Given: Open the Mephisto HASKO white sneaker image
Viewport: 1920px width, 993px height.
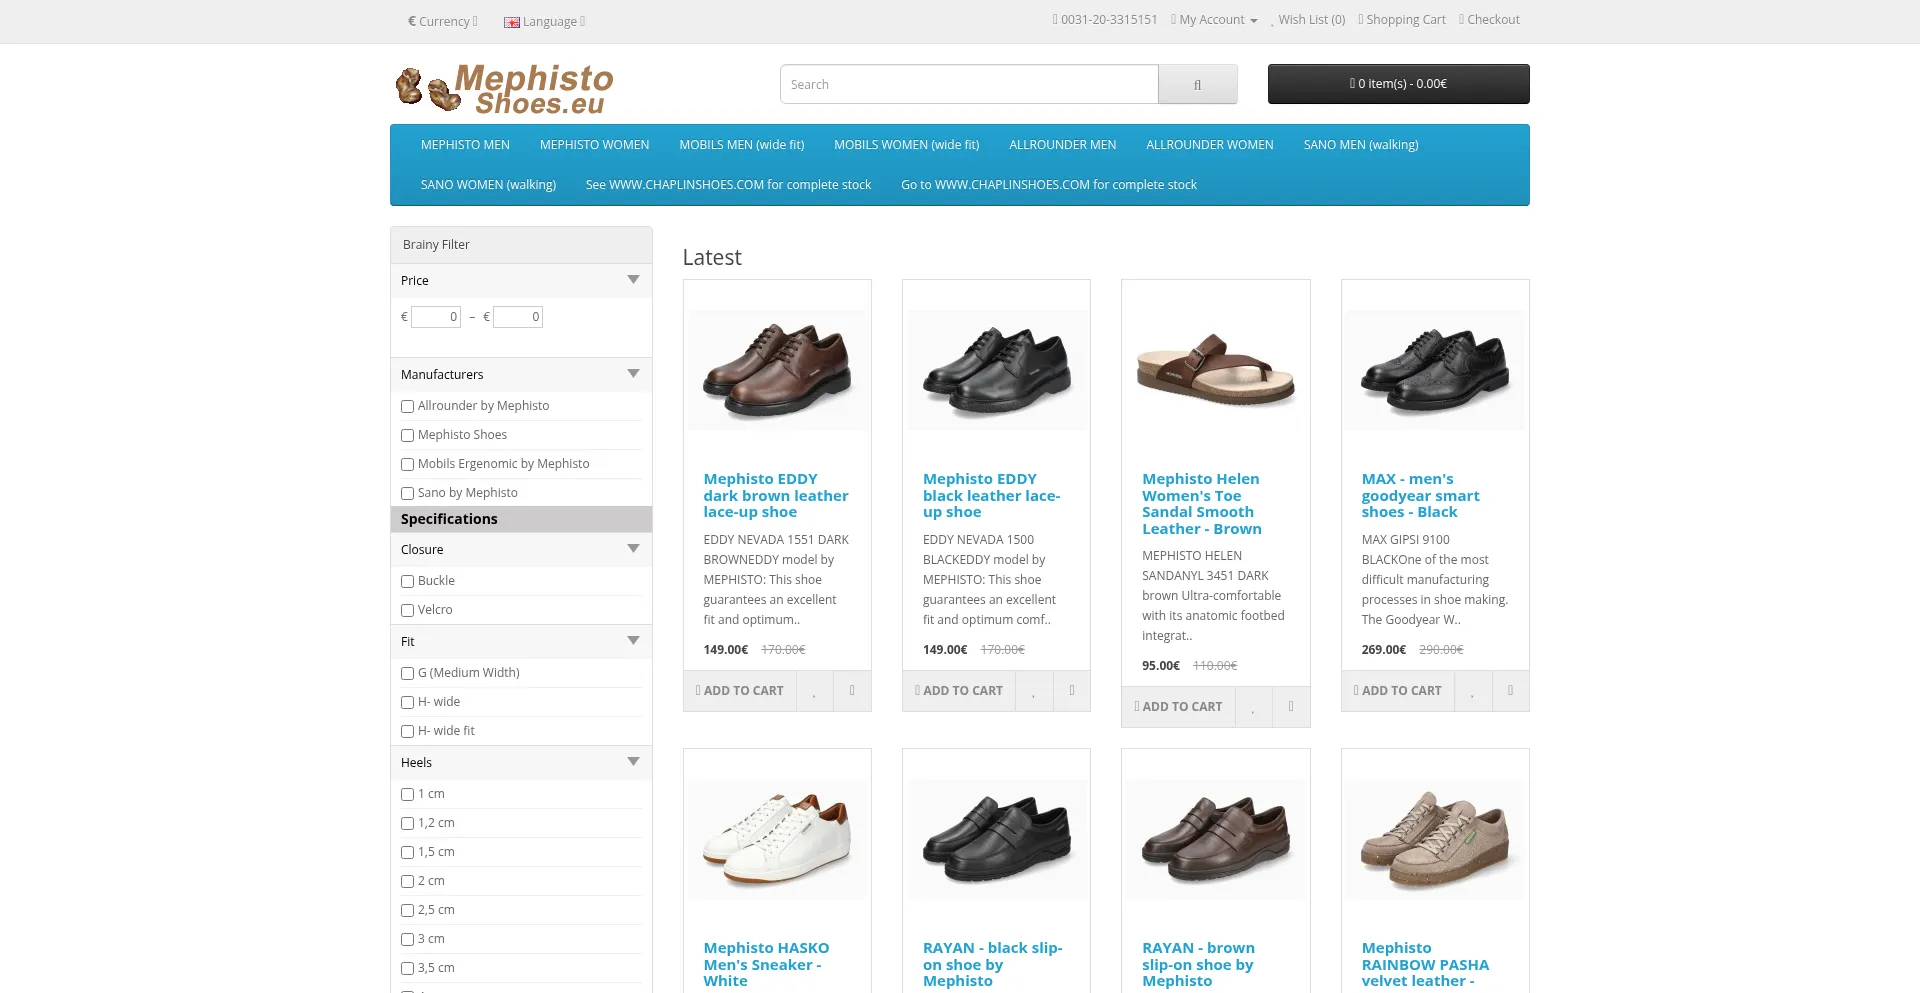Looking at the screenshot, I should [777, 840].
